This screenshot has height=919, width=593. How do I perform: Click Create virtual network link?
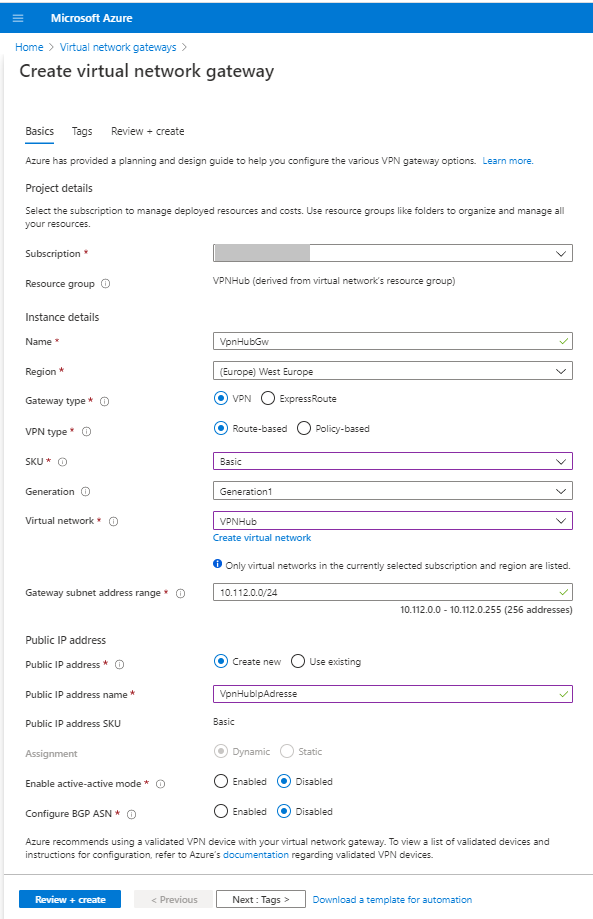[262, 537]
